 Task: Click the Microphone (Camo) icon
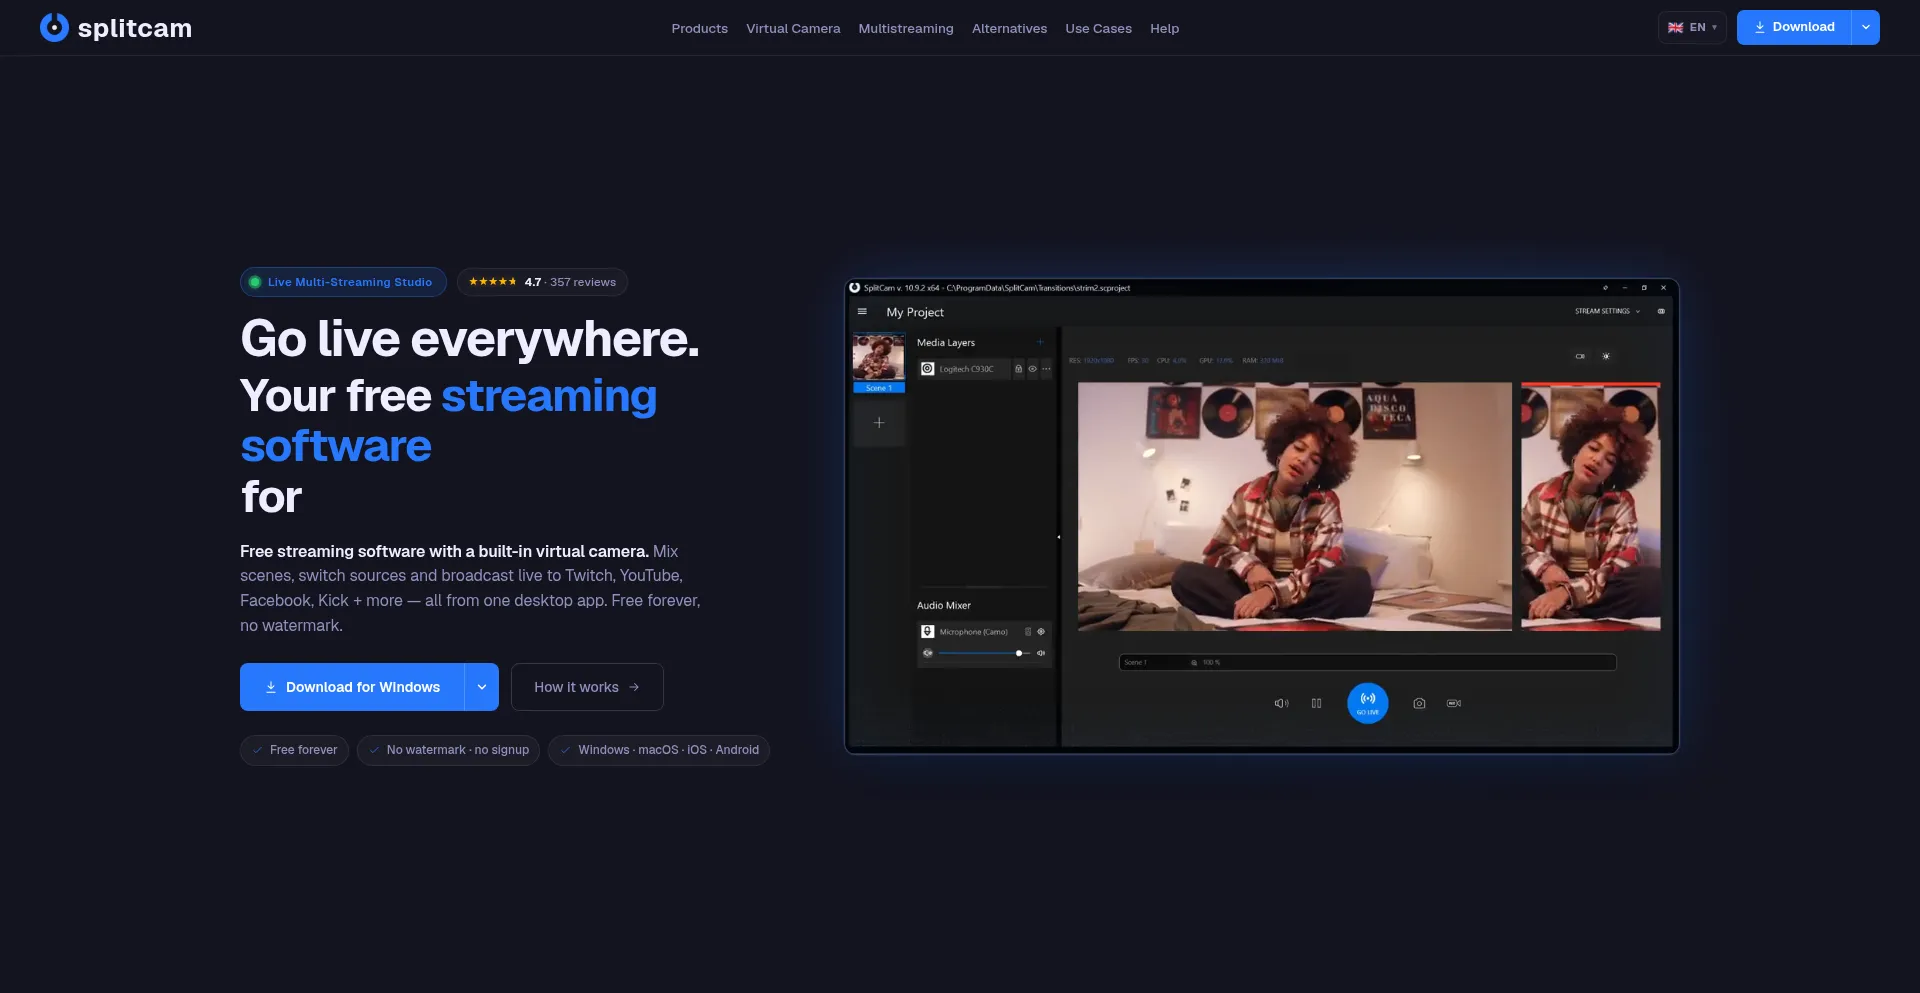point(928,632)
